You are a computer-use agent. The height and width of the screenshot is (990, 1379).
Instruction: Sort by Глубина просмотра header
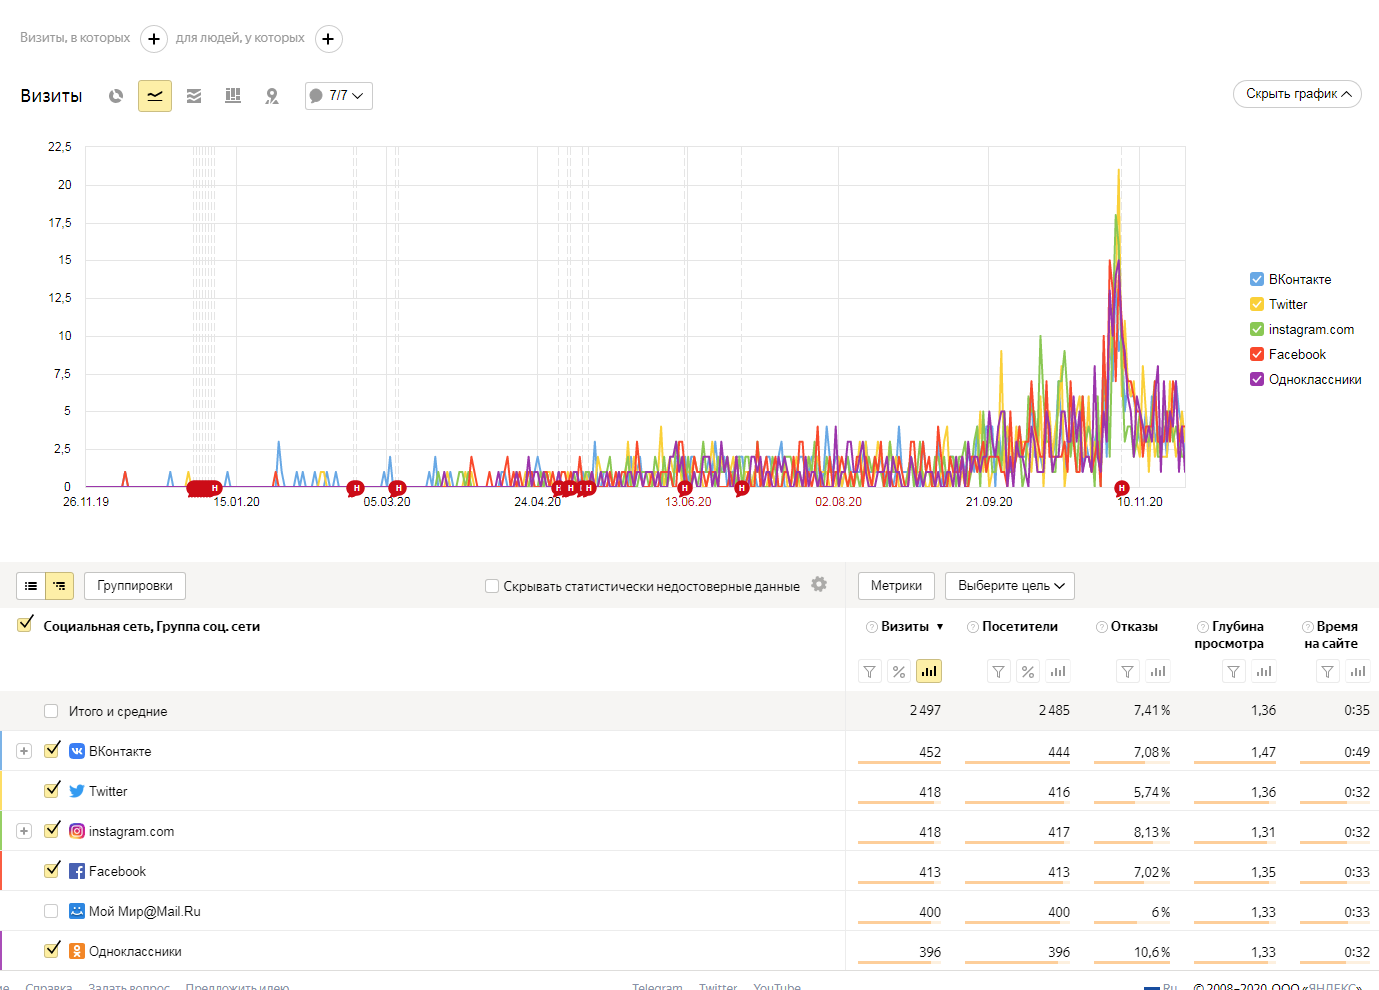(x=1229, y=635)
